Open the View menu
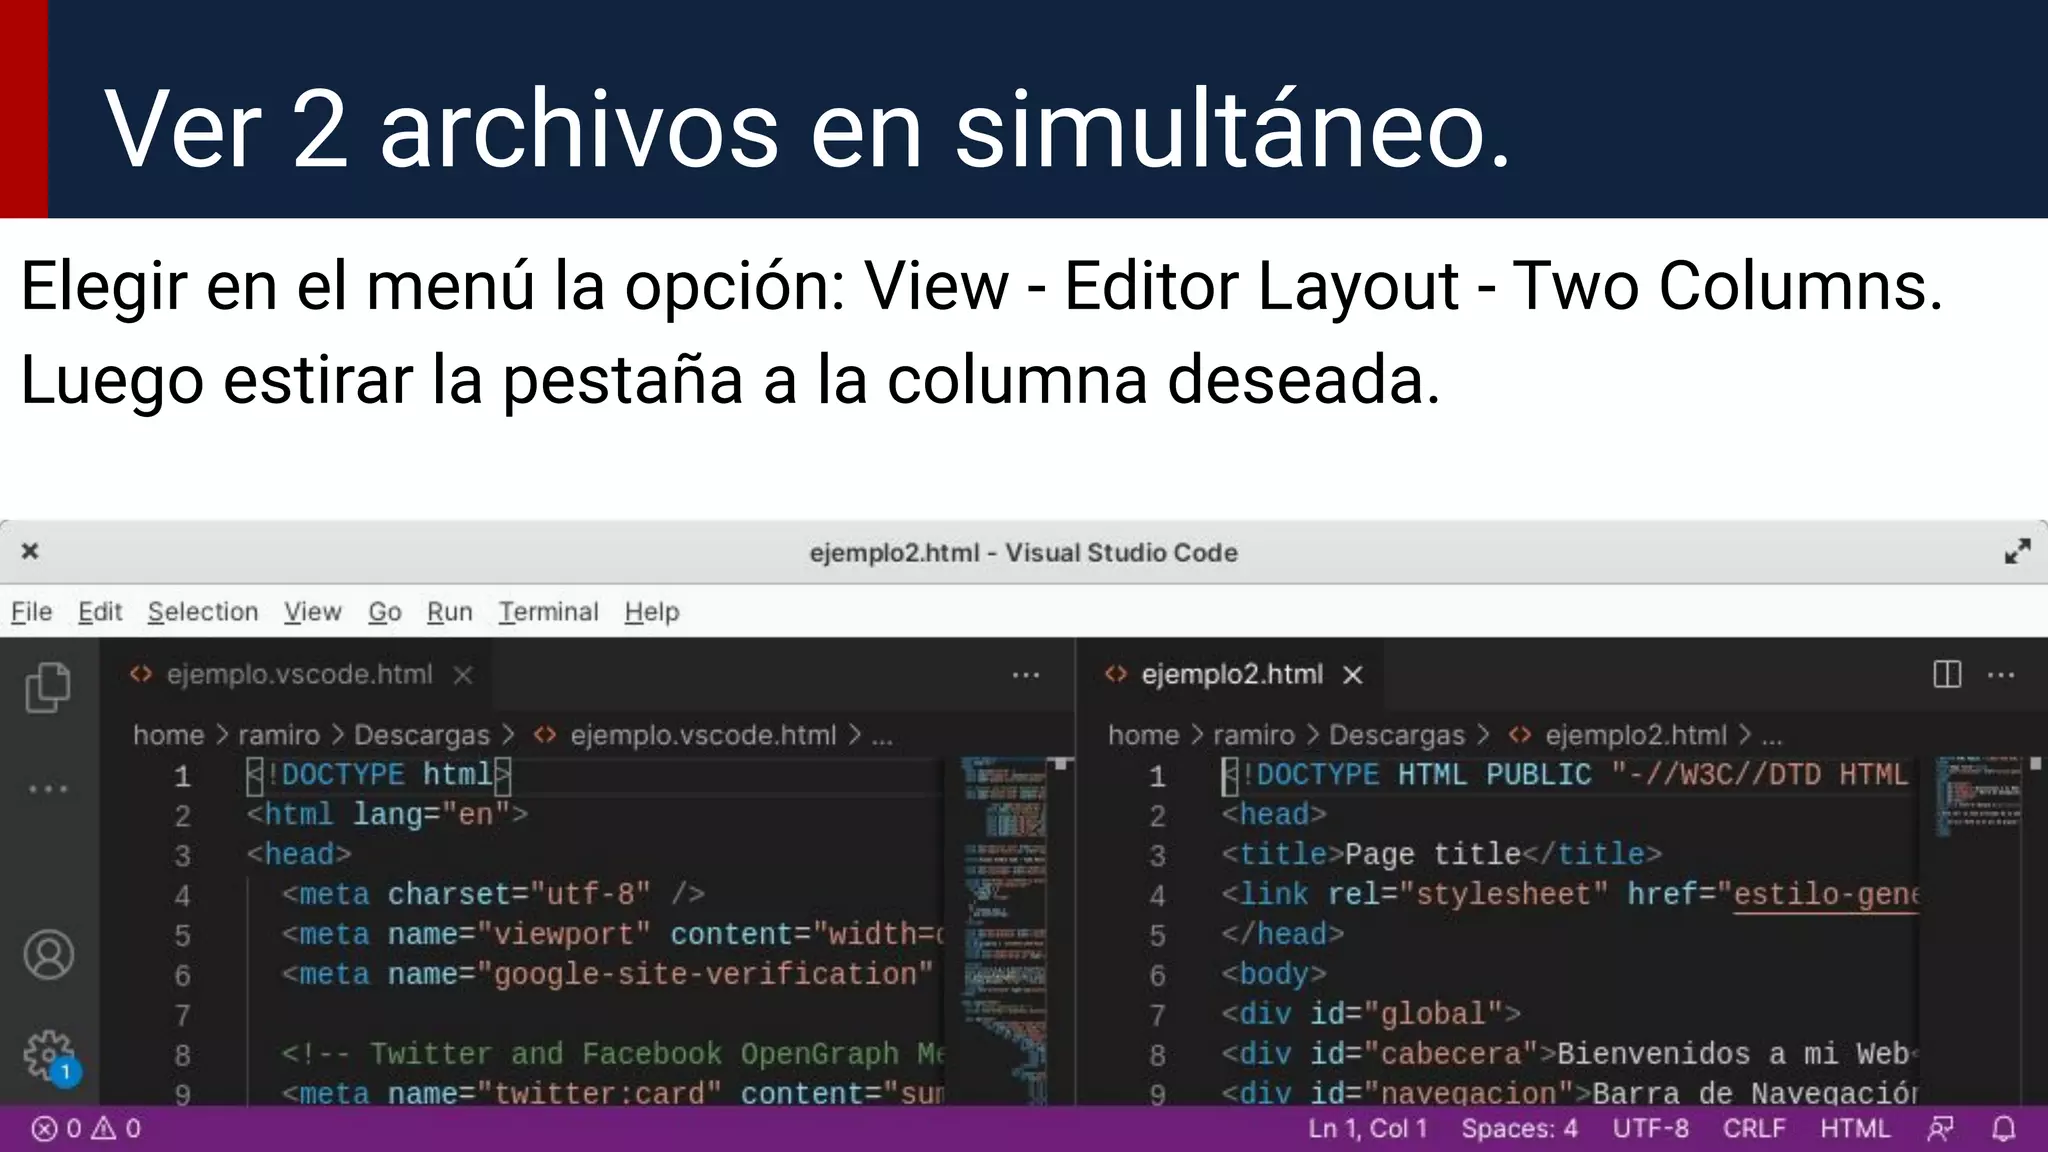2048x1152 pixels. click(313, 612)
